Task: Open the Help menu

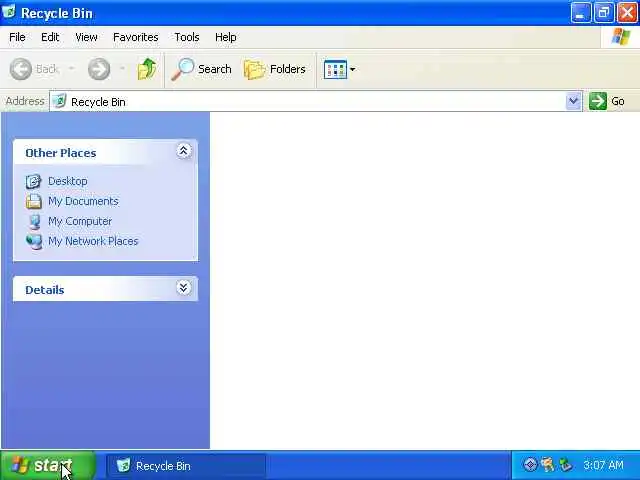Action: 226,37
